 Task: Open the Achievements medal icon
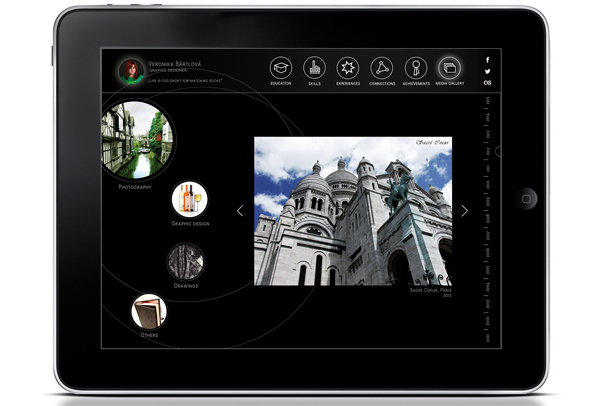416,68
